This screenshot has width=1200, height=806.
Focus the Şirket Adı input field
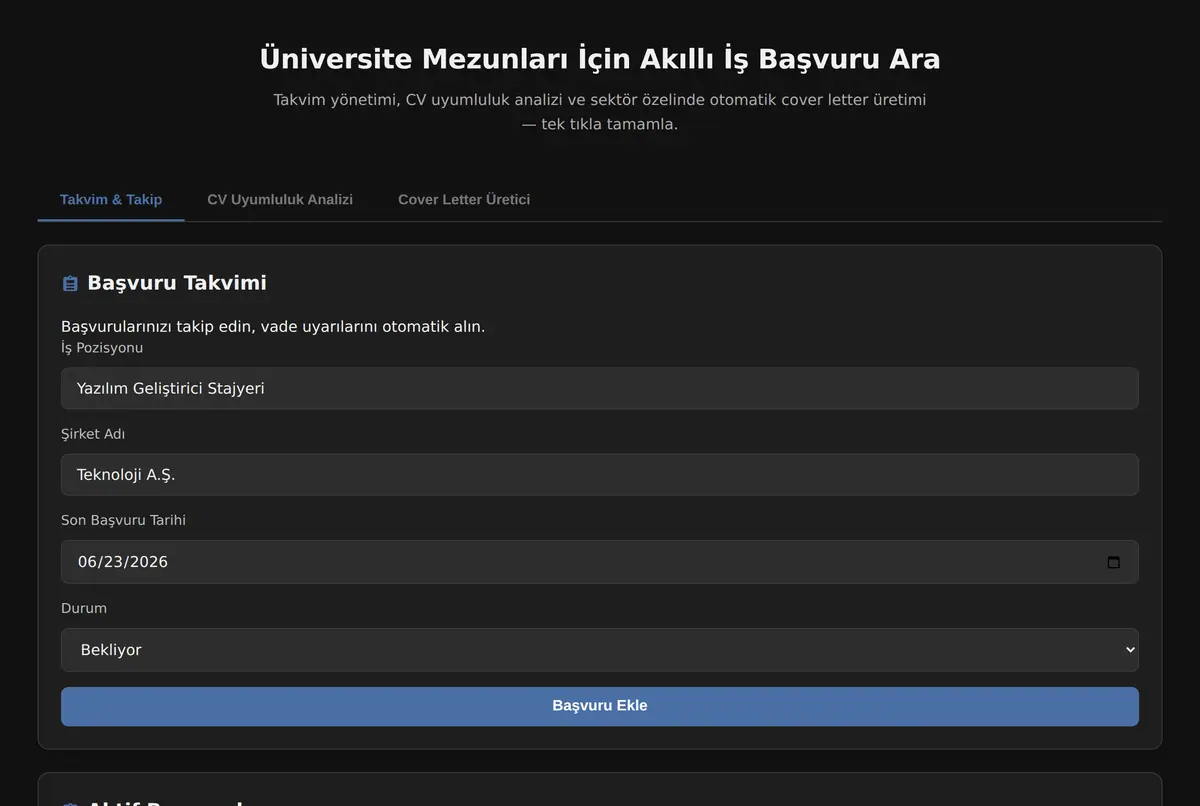point(600,475)
